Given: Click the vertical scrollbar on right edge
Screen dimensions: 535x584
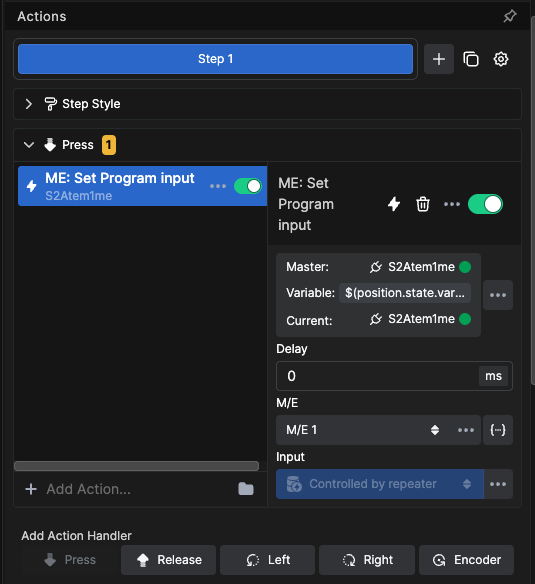Looking at the screenshot, I should click(x=533, y=201).
